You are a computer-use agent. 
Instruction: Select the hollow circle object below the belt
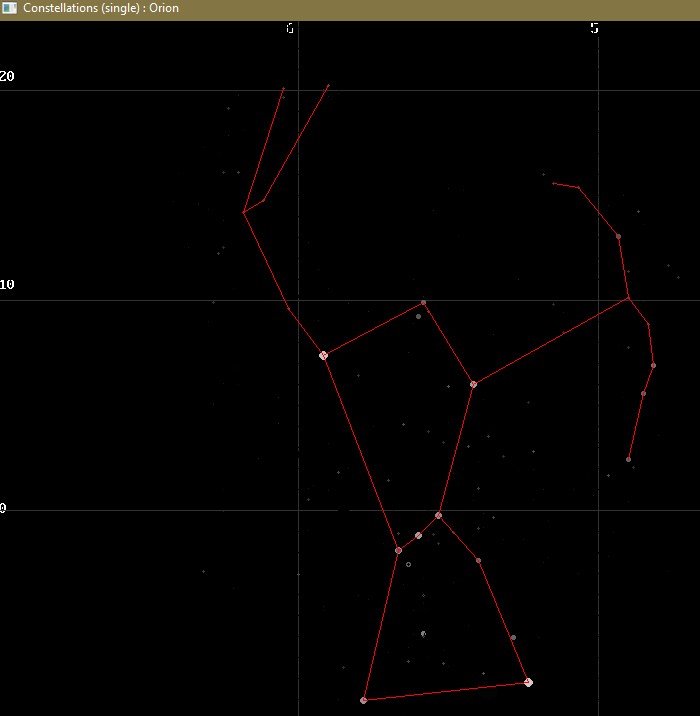tap(408, 564)
